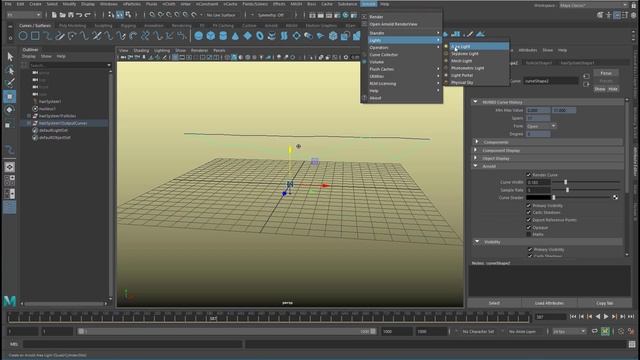Click the black Curve Shader color swatch
Viewport: 640px width, 360px height.
tap(538, 198)
